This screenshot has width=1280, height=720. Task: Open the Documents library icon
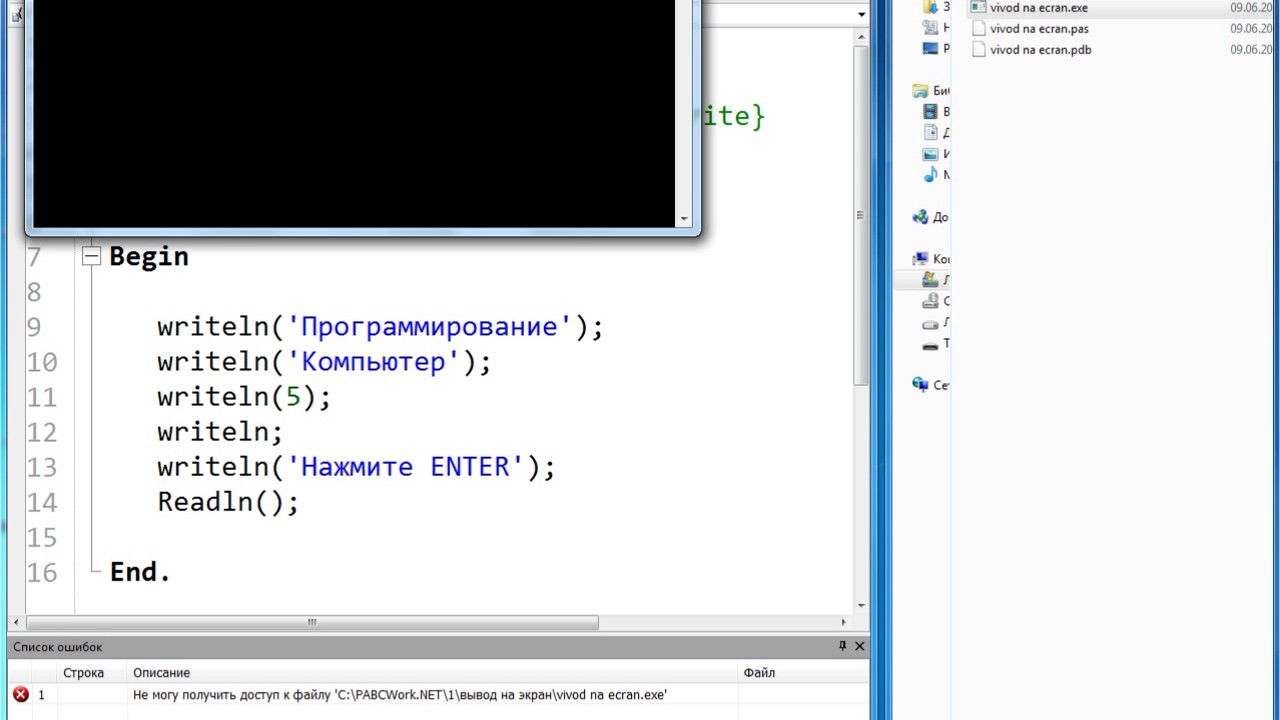[931, 133]
